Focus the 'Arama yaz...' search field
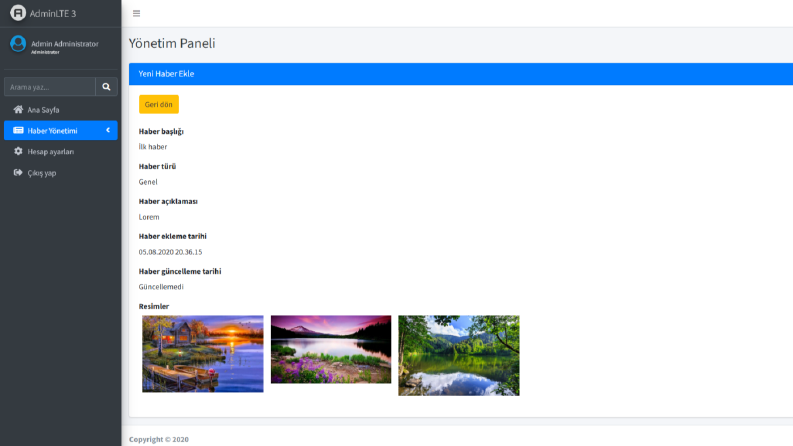793x446 pixels. [x=50, y=87]
